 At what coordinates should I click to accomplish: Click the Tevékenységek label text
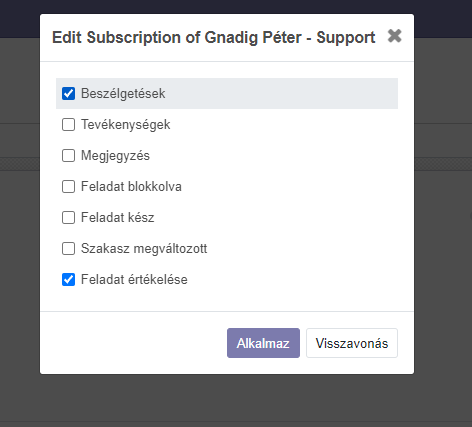pos(126,125)
